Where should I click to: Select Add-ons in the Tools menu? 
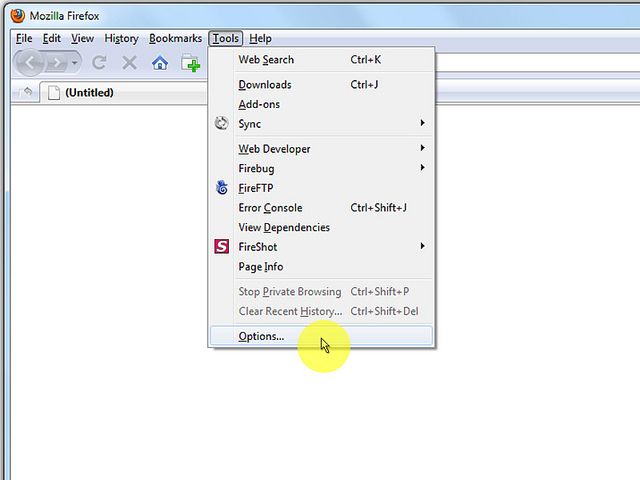[x=259, y=104]
